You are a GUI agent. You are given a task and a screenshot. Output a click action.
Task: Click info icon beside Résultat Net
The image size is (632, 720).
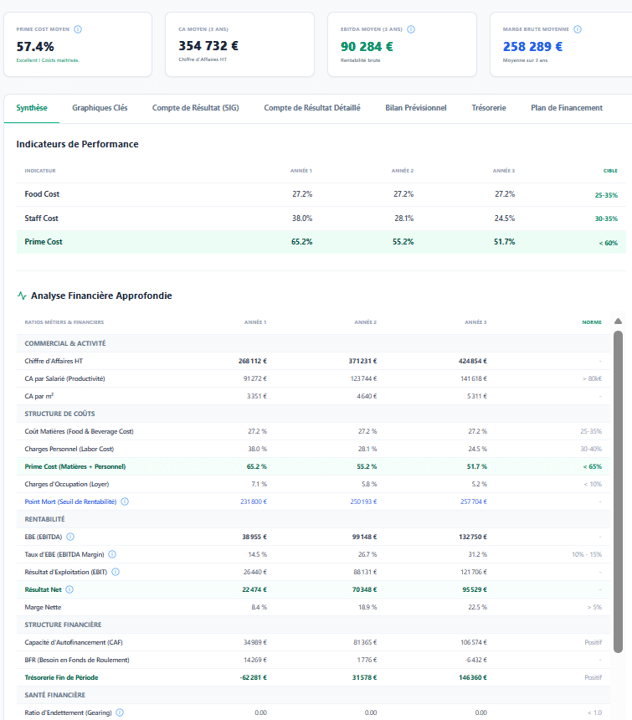[x=70, y=589]
